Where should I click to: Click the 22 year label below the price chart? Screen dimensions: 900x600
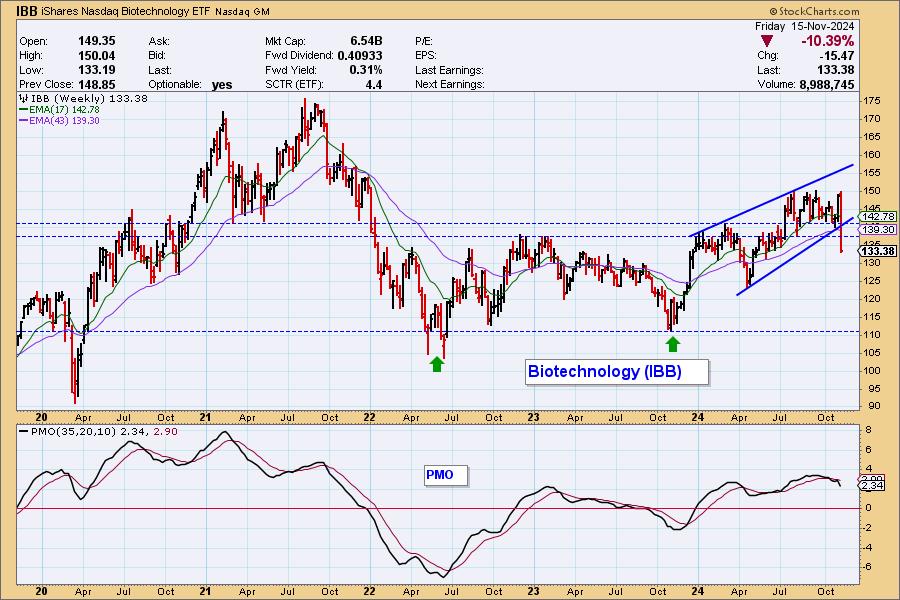(x=369, y=417)
